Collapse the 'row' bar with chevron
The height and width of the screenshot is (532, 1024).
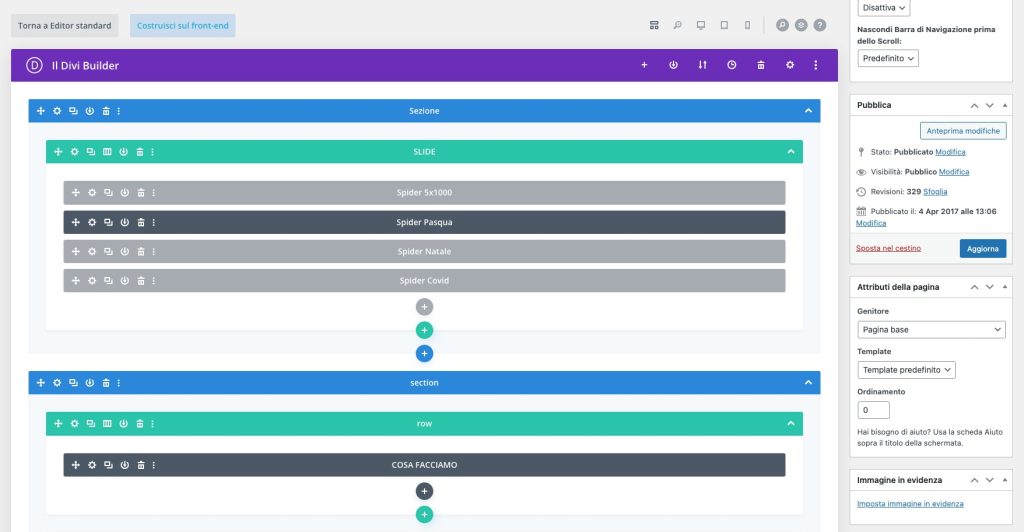click(x=791, y=424)
